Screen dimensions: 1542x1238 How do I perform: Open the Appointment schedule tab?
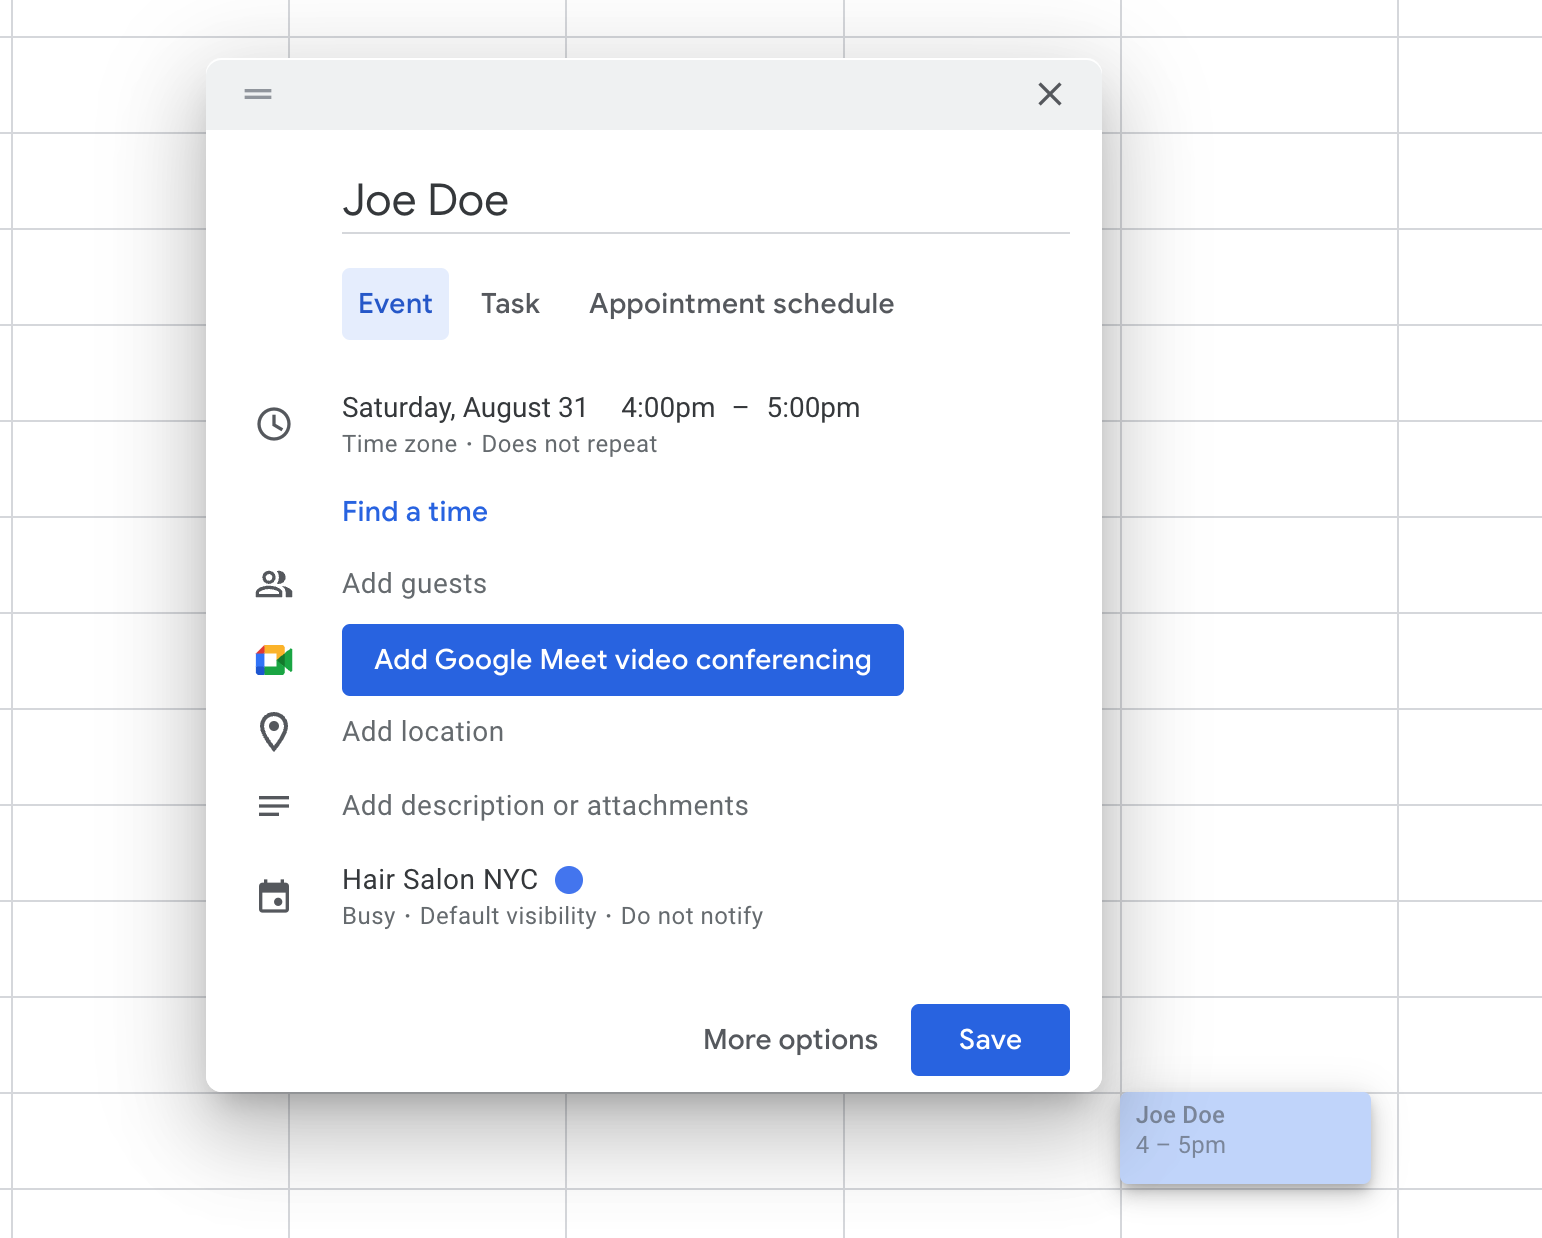pos(740,304)
